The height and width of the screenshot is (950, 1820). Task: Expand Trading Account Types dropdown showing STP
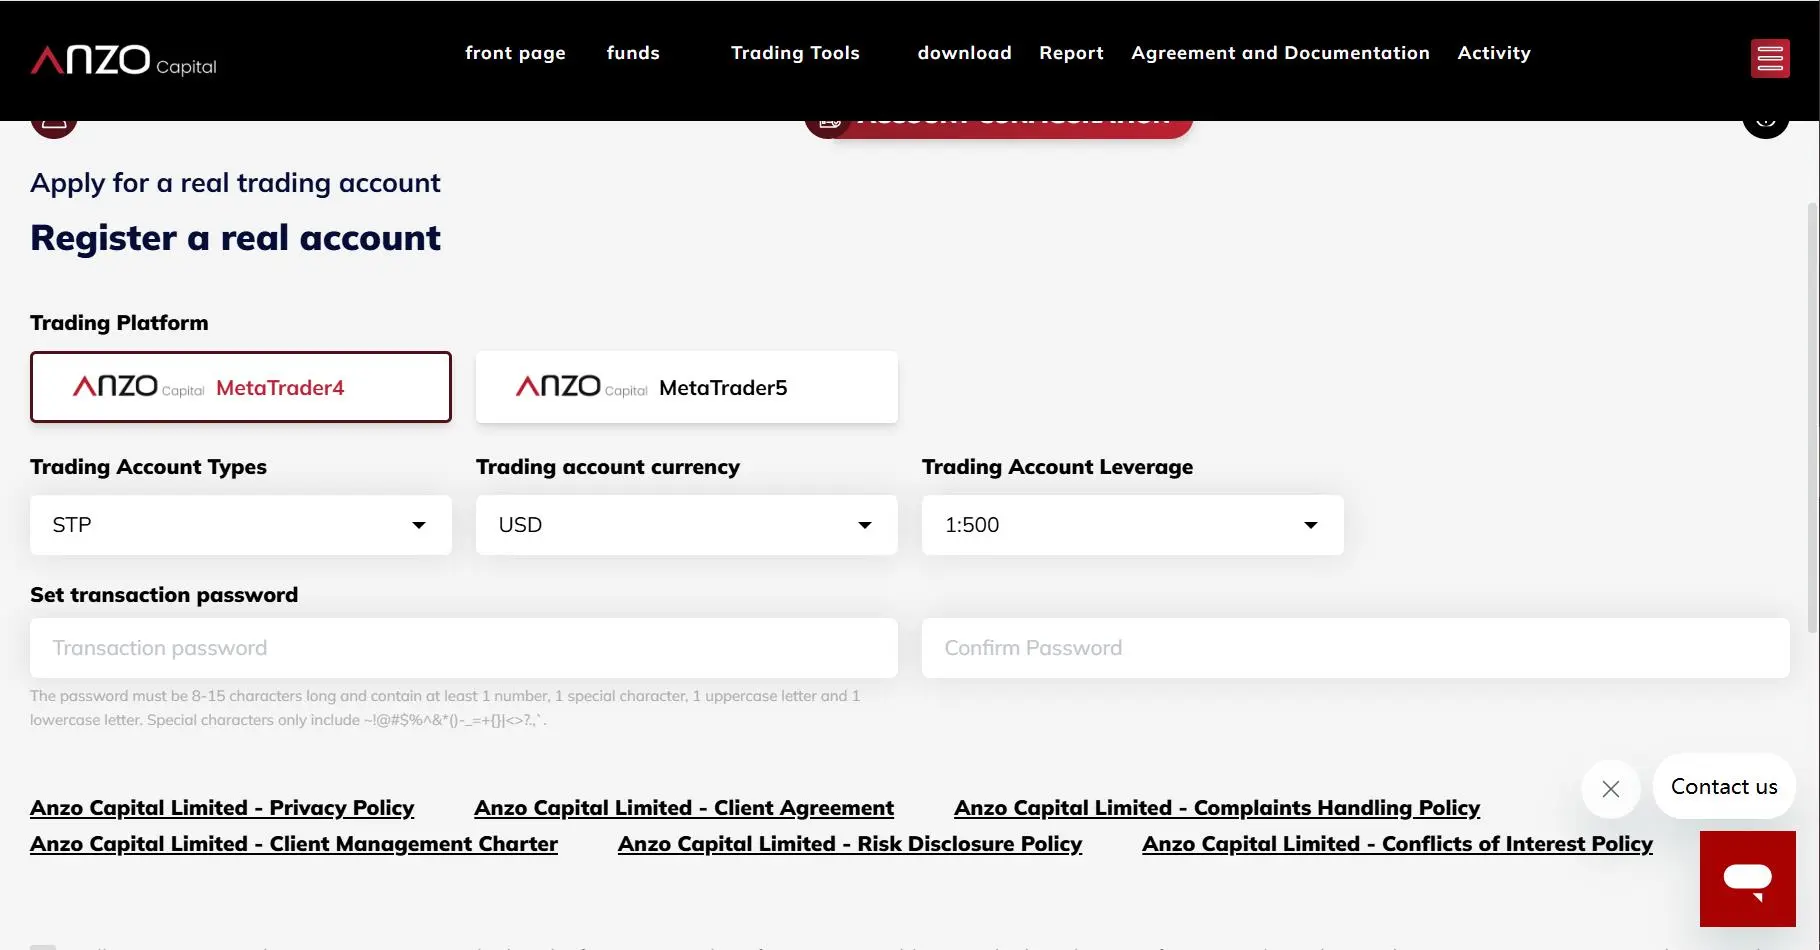241,525
